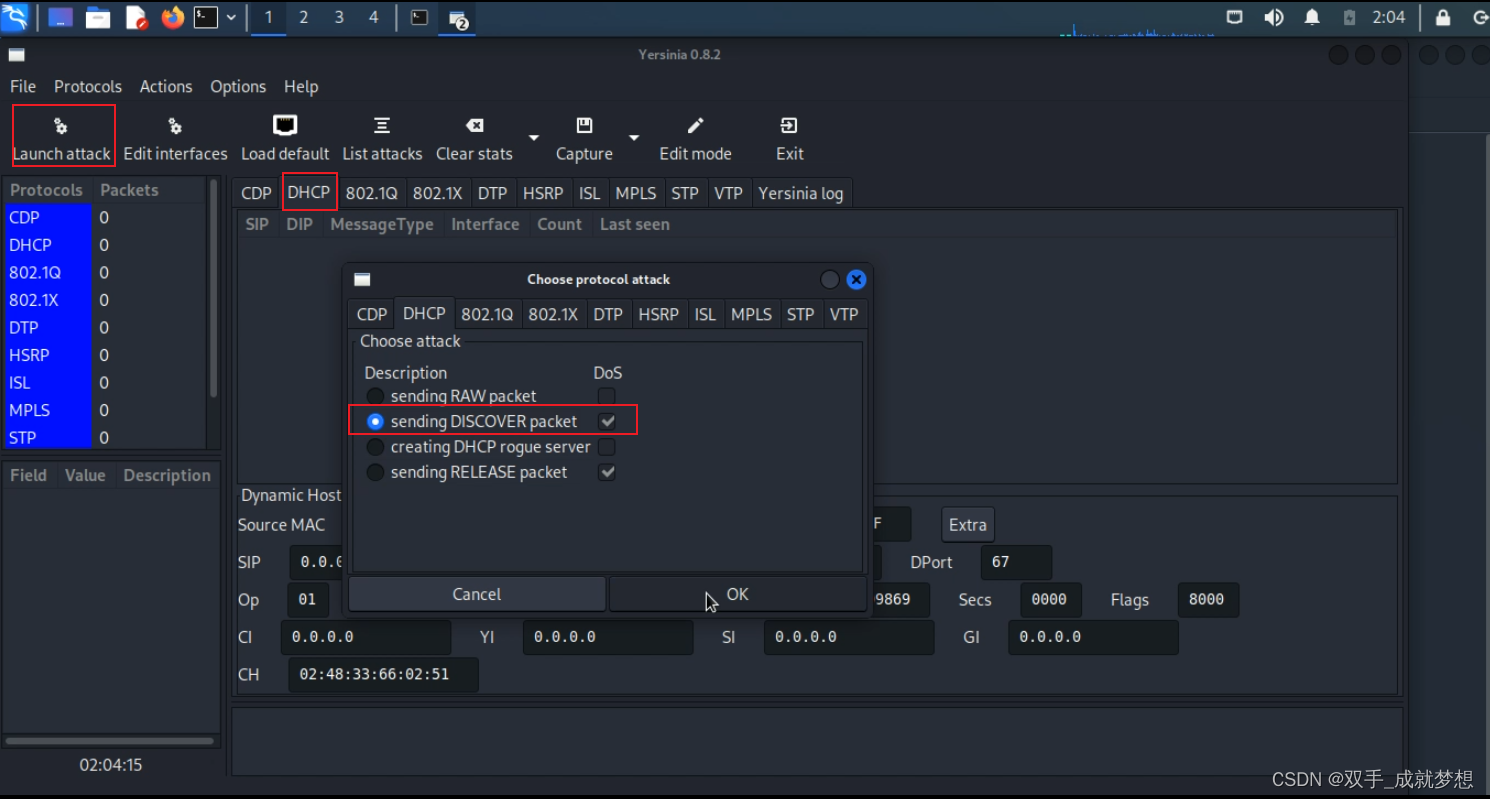Click the Launch attack toolbar icon
The height and width of the screenshot is (799, 1490).
click(x=61, y=126)
